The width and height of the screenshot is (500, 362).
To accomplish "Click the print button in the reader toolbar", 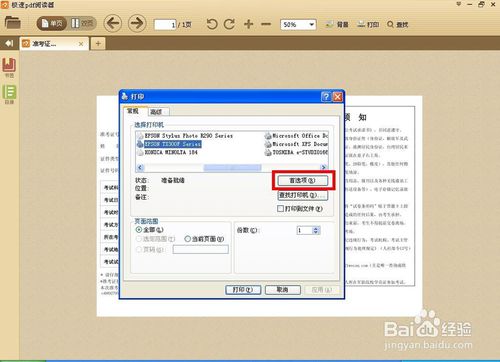I will click(x=368, y=24).
